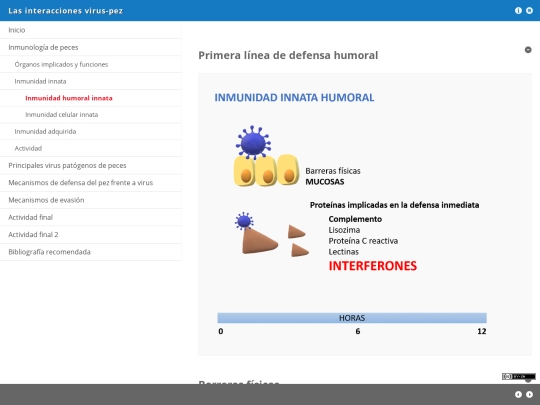Click the Las interacciones virus-pez title
This screenshot has height=405, width=540.
tap(65, 11)
